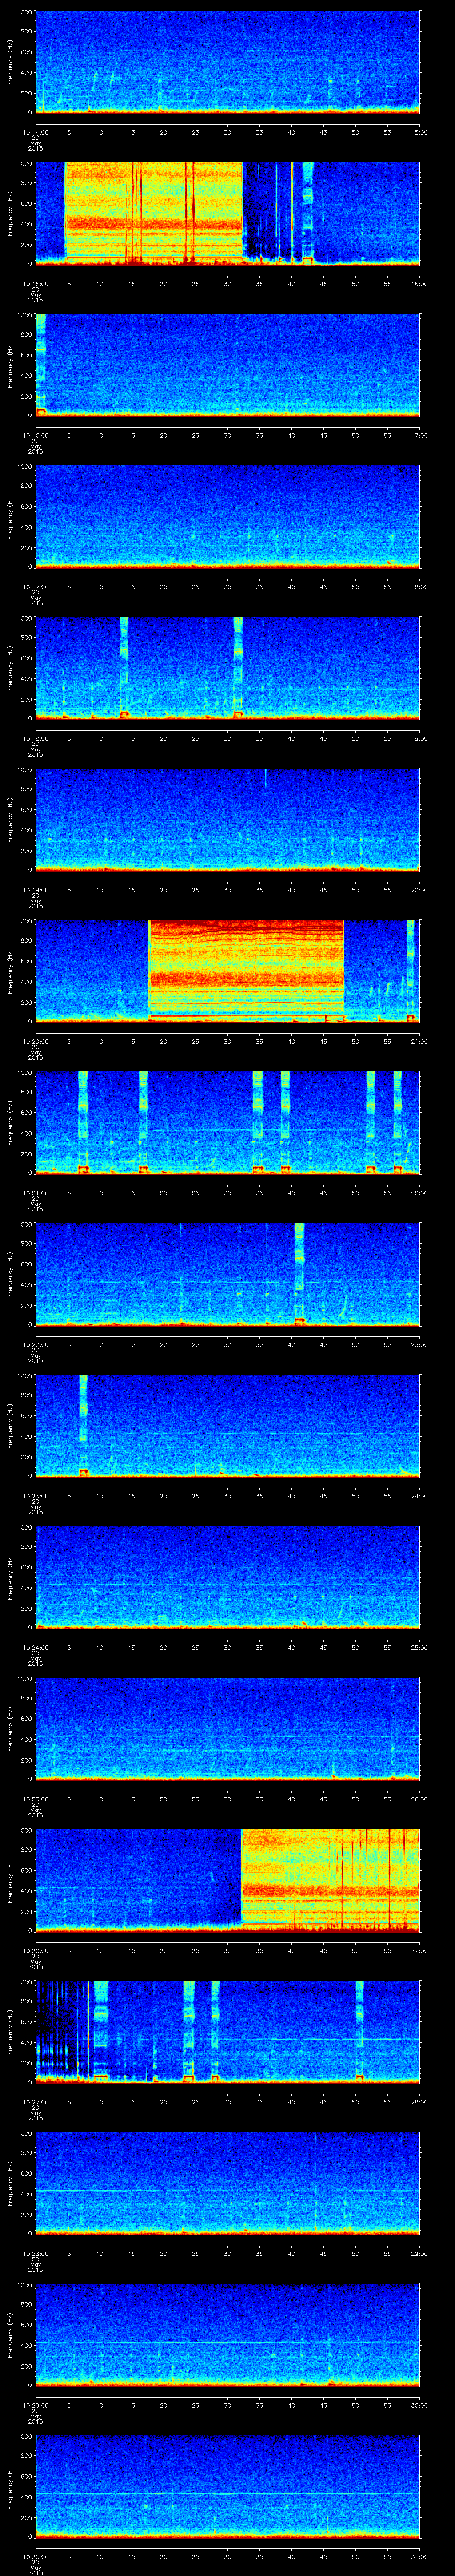Click the 10:14:00 start time label
Viewport: 455px width, 2576px height.
coord(35,132)
